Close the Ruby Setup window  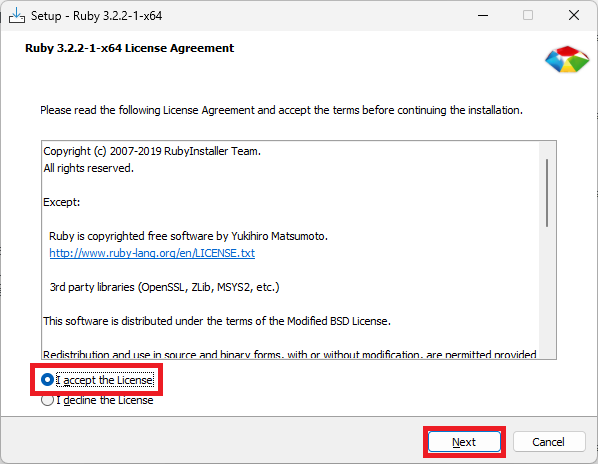(574, 16)
